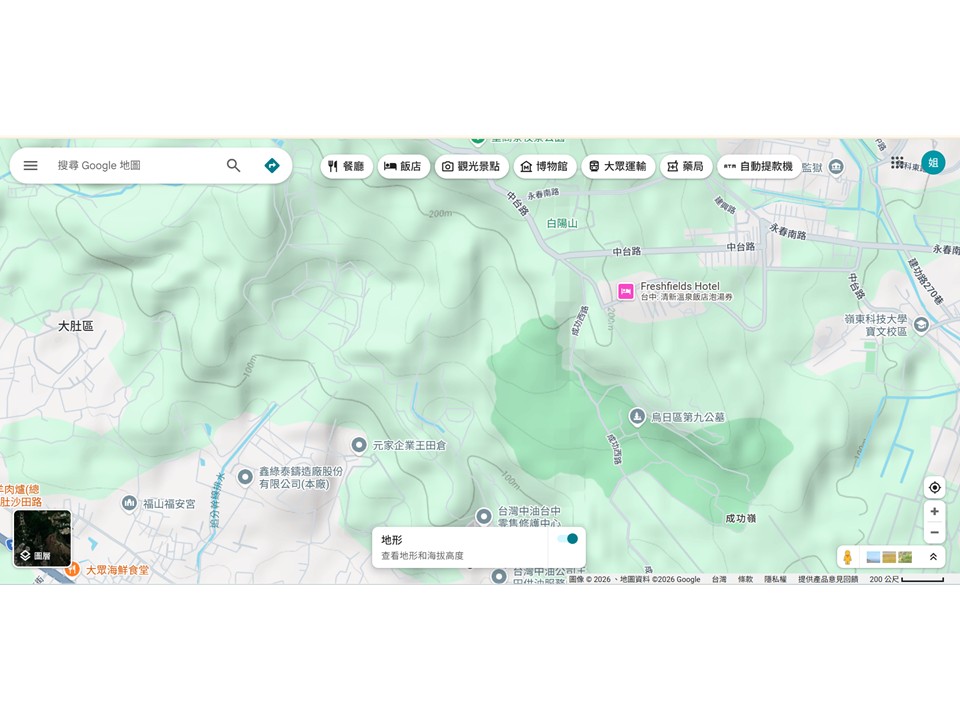Open the 隱私權 privacy link
960x720 pixels.
[x=775, y=579]
